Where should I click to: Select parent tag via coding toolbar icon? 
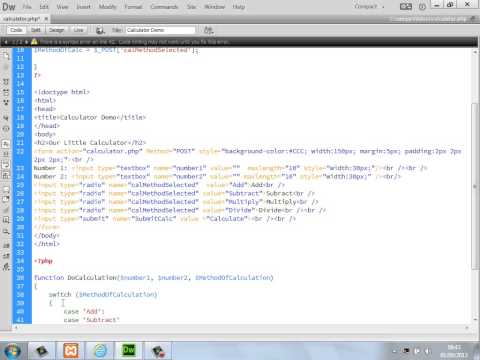point(6,118)
